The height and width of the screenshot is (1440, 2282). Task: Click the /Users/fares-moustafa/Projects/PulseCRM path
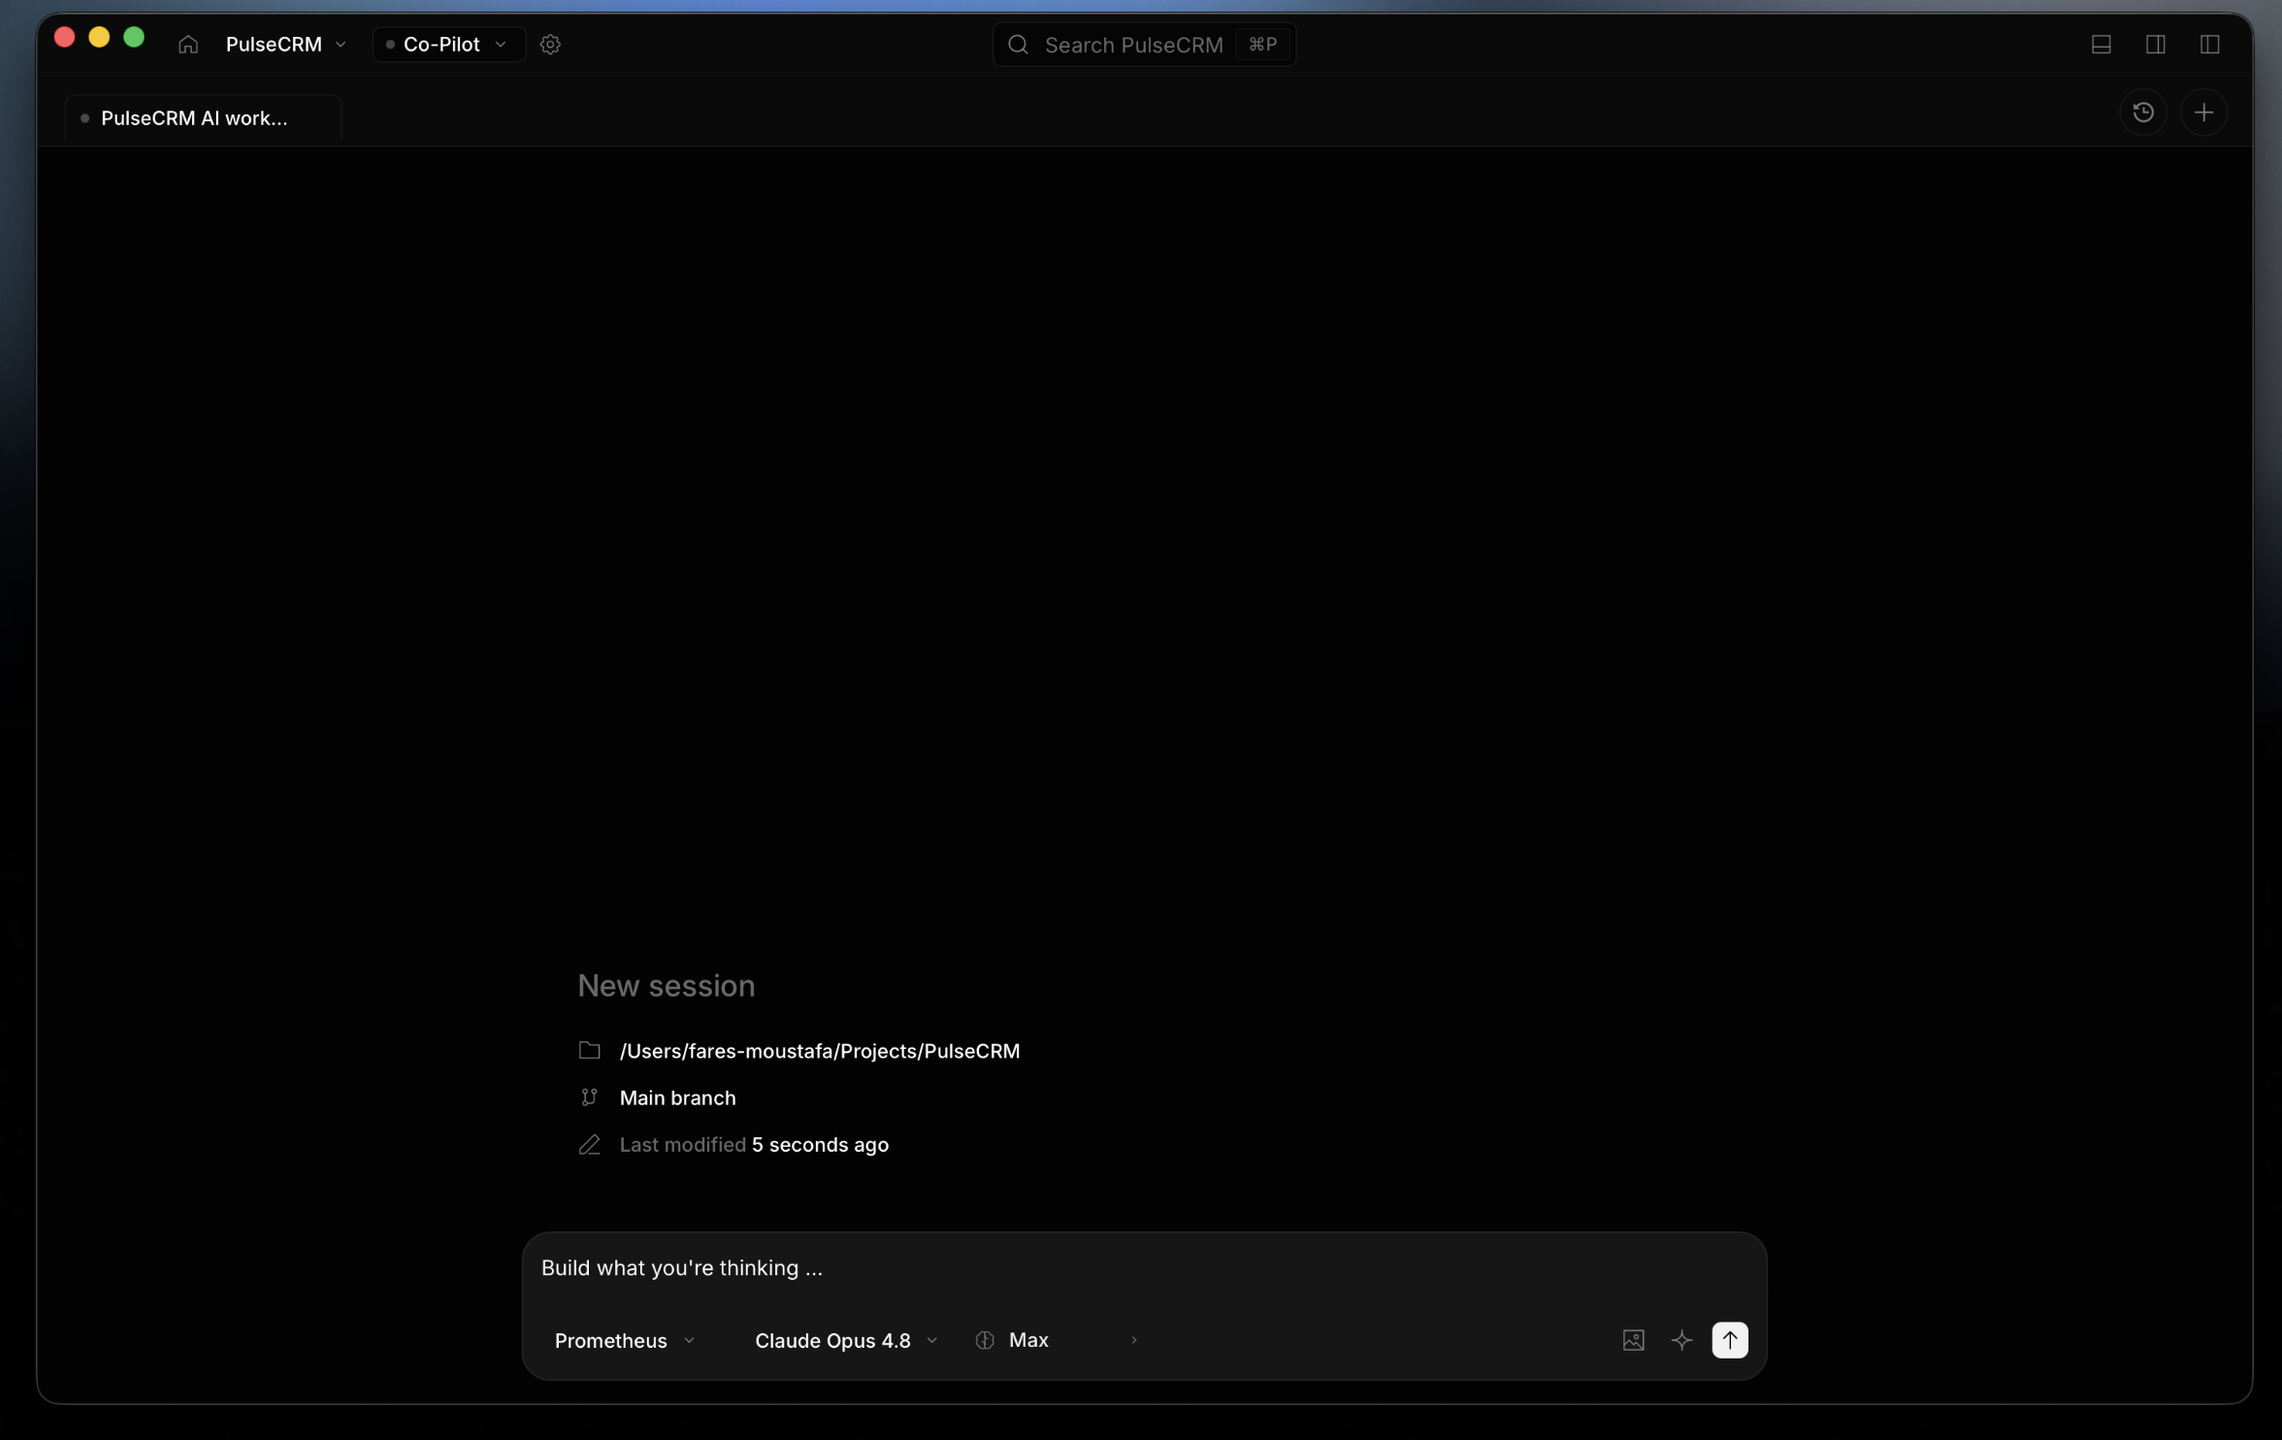click(819, 1050)
